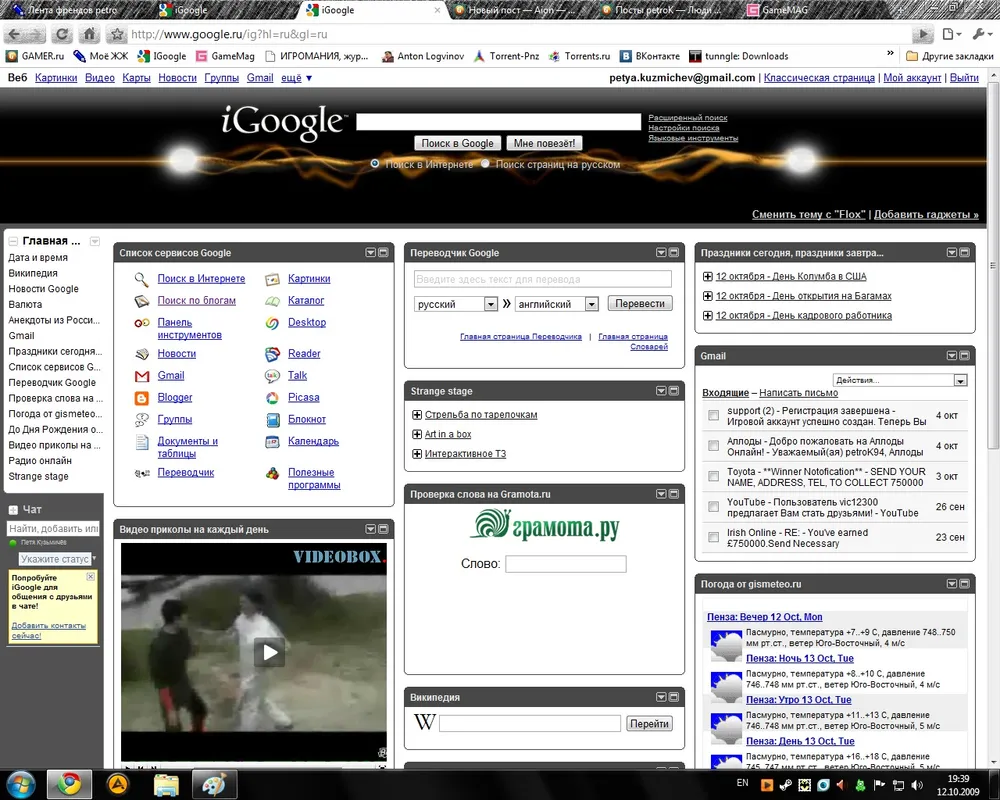Image resolution: width=1000 pixels, height=800 pixels.
Task: Close the Попробуйте iGoogle chat tip
Action: pos(91,577)
